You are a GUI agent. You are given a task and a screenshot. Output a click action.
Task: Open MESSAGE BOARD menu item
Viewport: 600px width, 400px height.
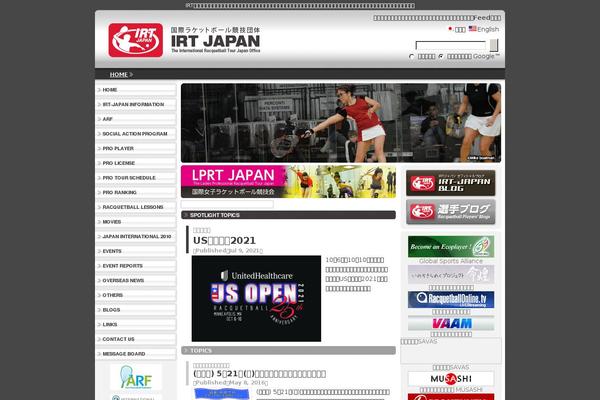[x=136, y=354]
